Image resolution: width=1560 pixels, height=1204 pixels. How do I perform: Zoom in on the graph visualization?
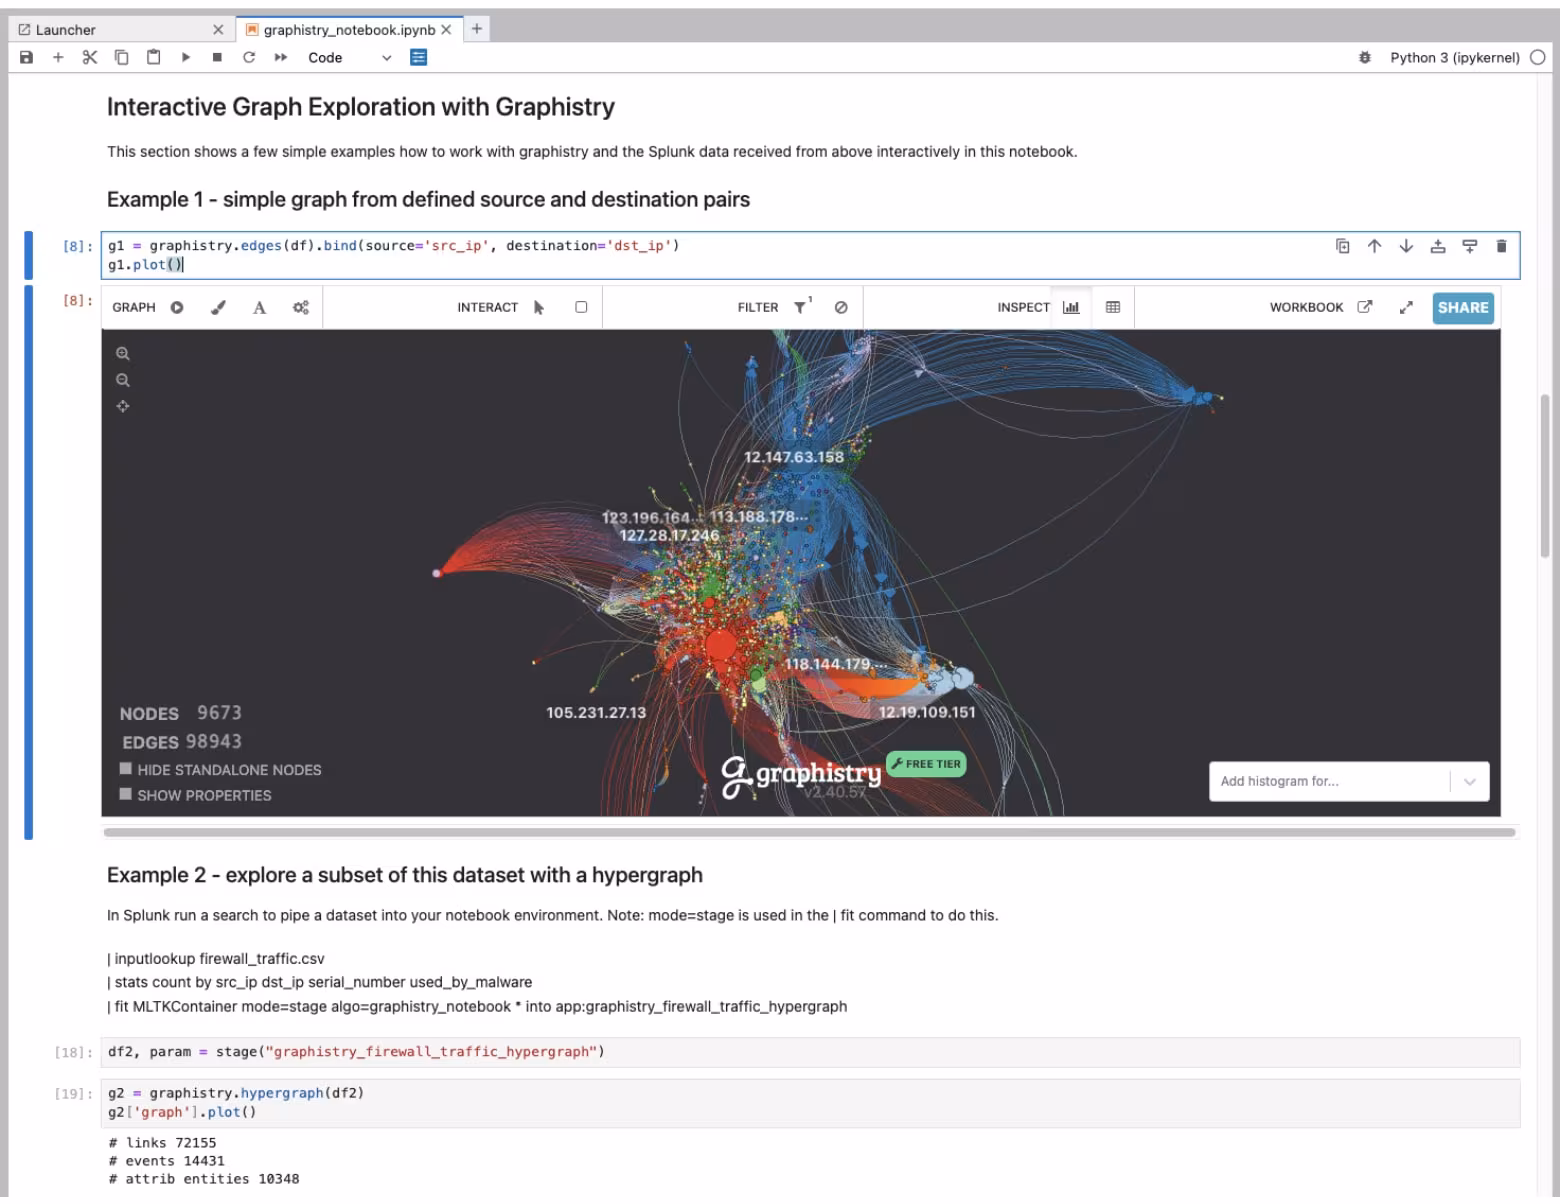pos(123,354)
